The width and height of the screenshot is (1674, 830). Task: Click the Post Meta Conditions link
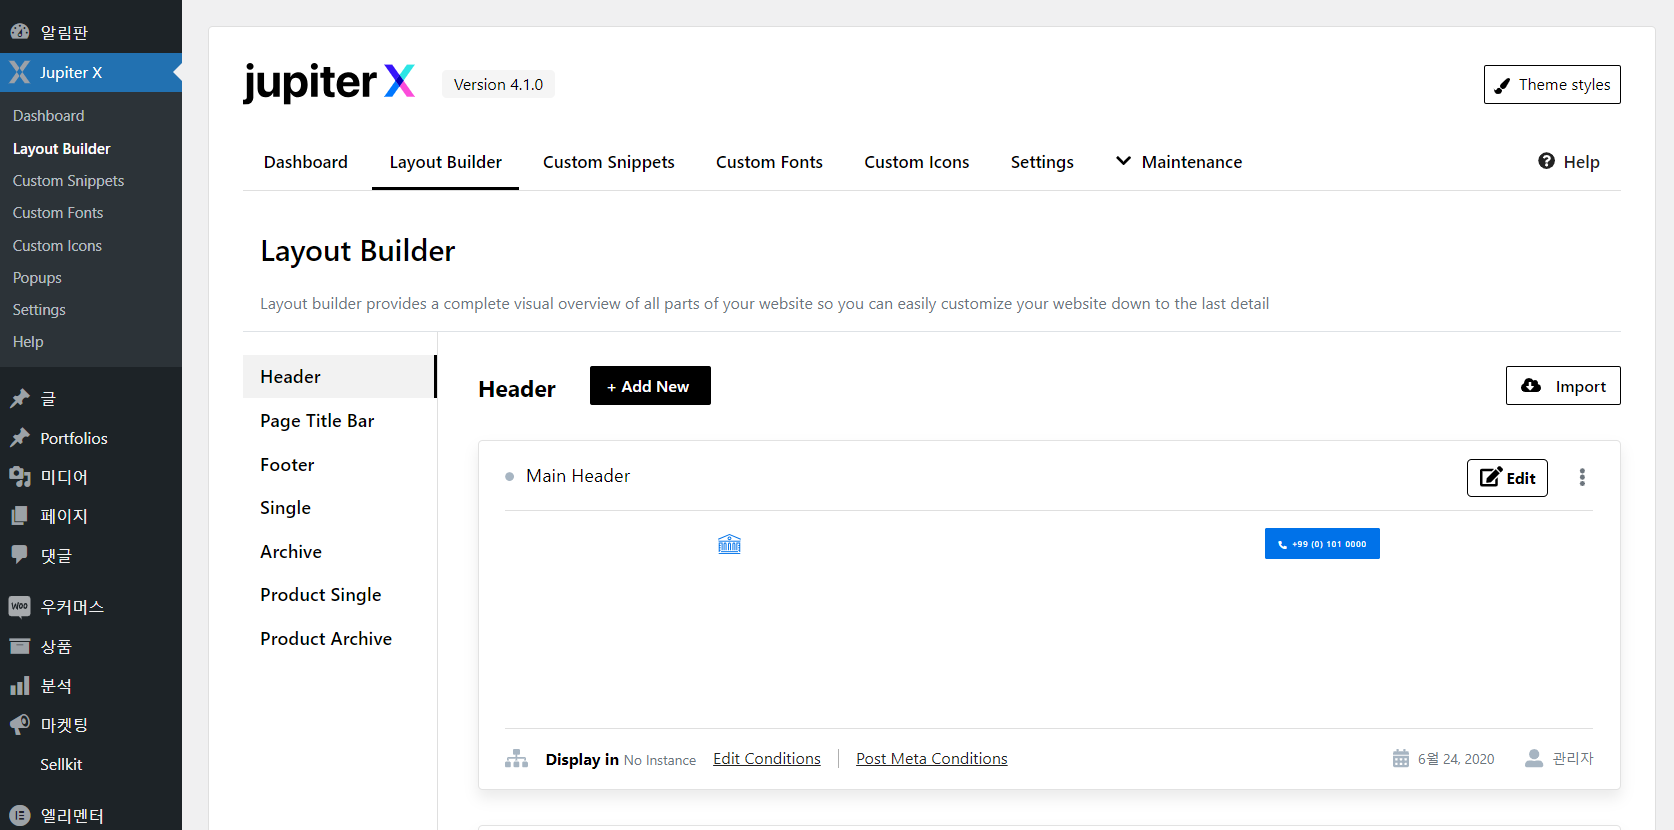point(932,759)
